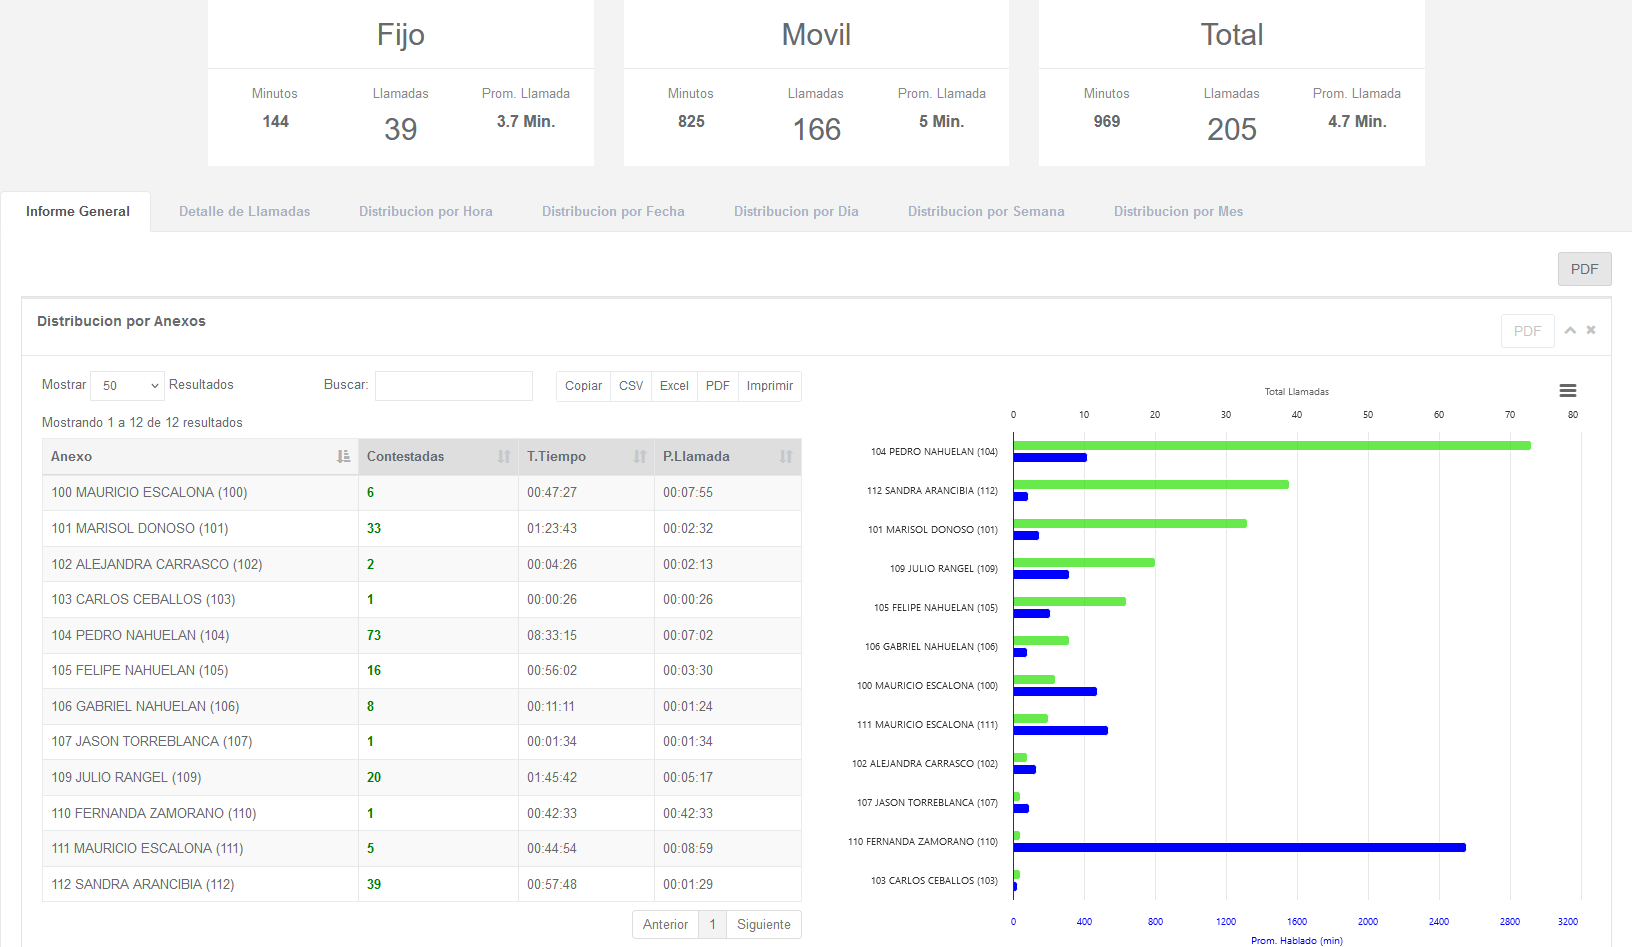Click the top-right gray PDF button
This screenshot has height=947, width=1632.
(1584, 269)
